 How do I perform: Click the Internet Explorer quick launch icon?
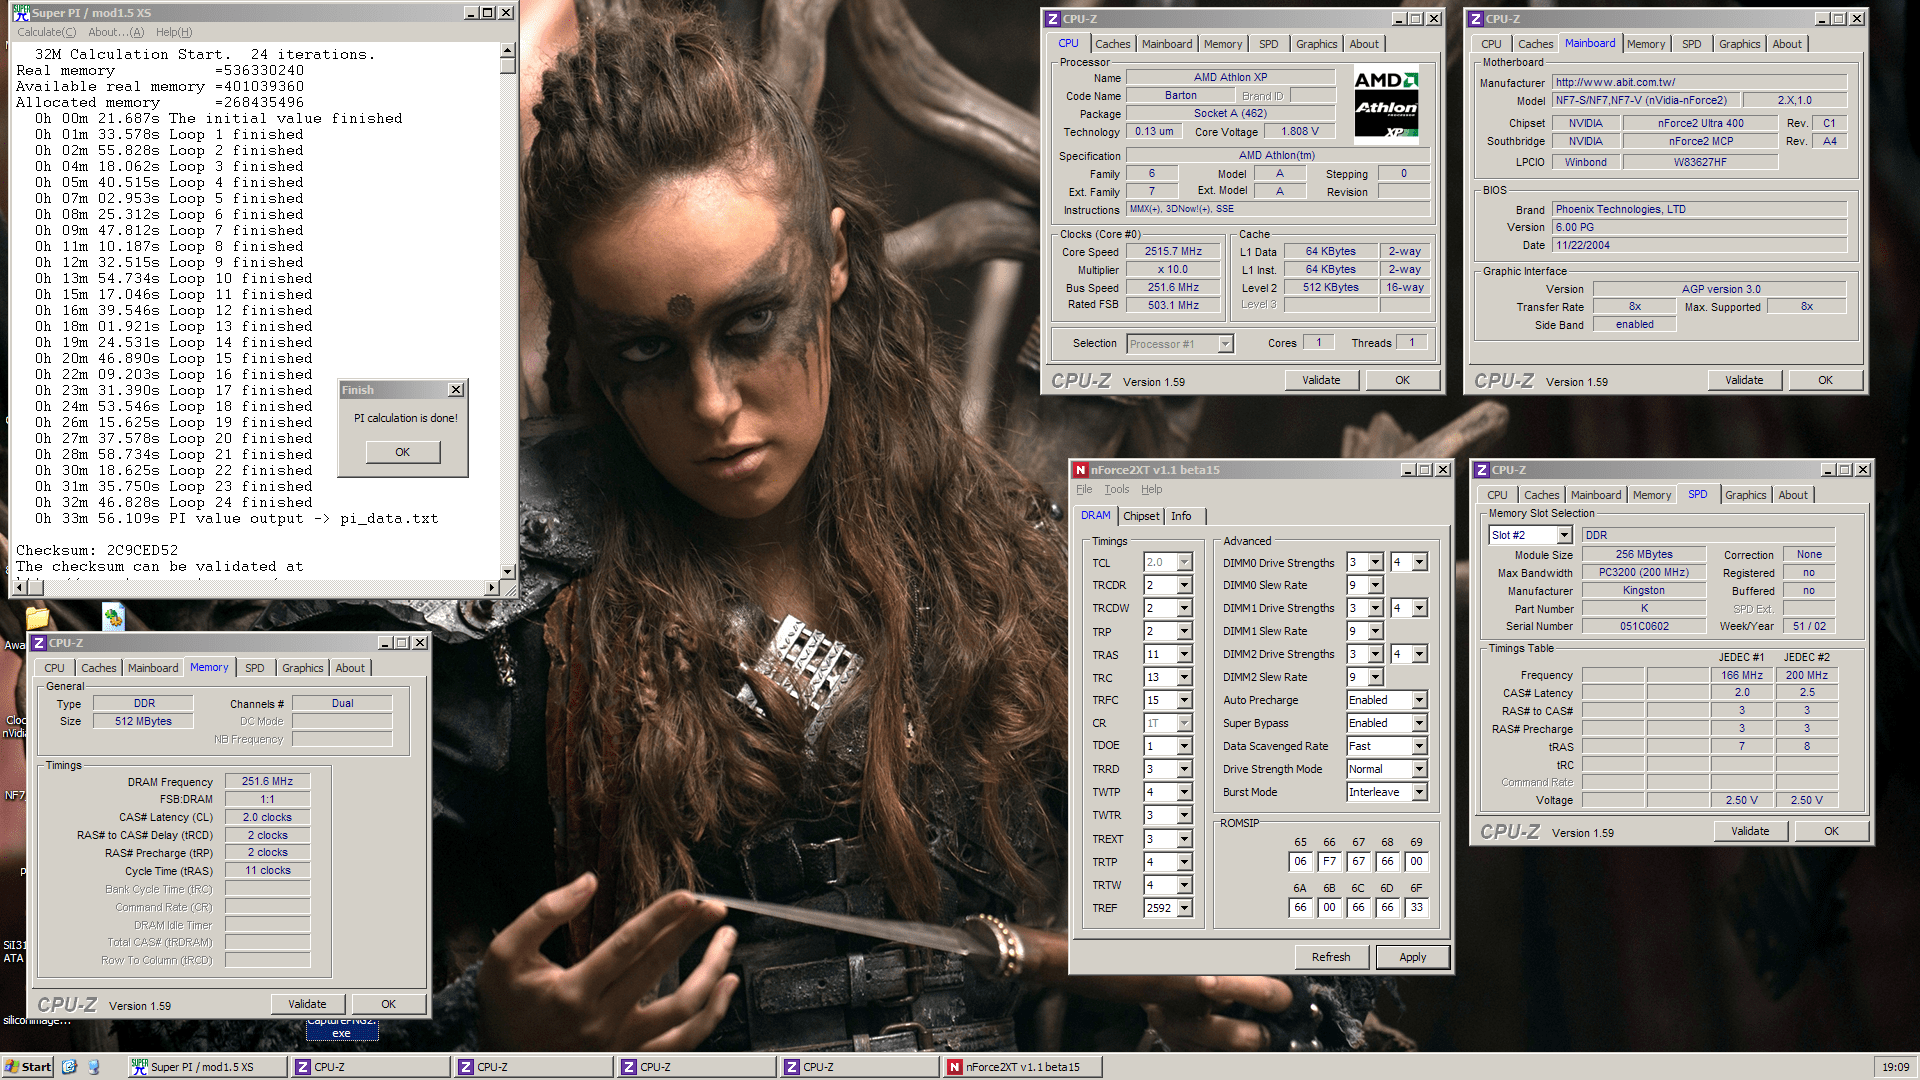(69, 1067)
